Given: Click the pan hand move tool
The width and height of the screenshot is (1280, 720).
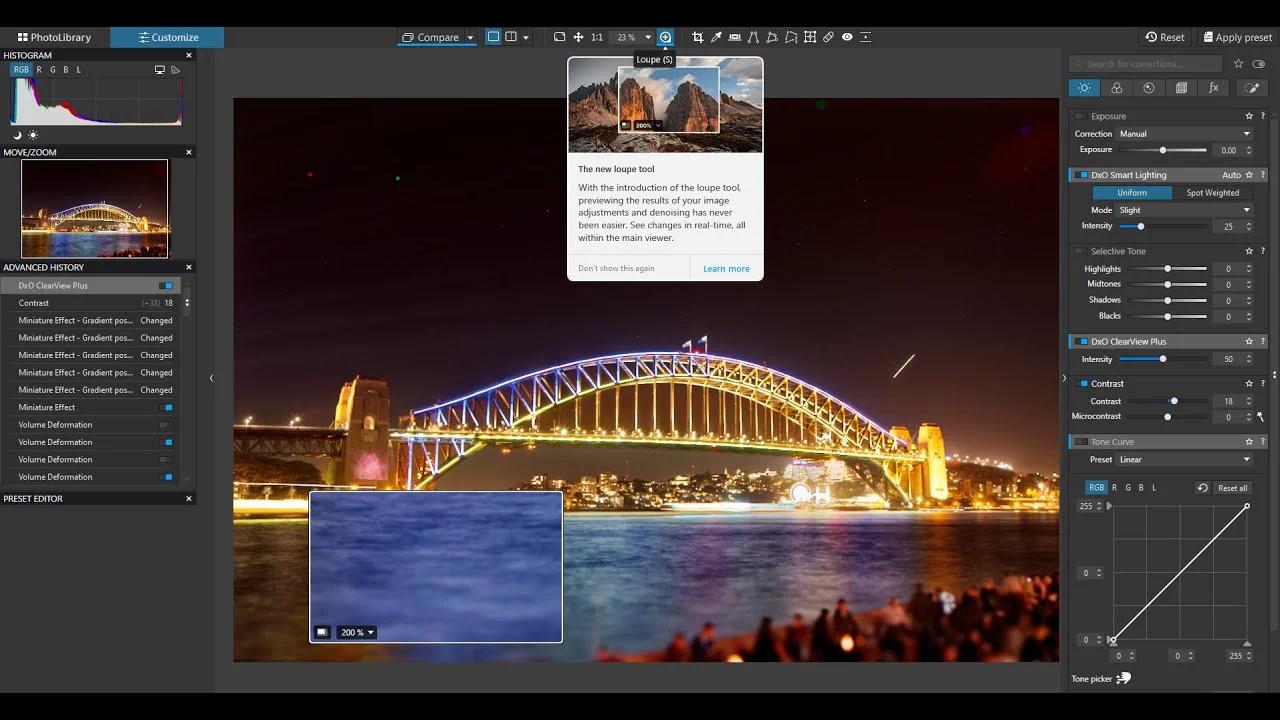Looking at the screenshot, I should (578, 37).
